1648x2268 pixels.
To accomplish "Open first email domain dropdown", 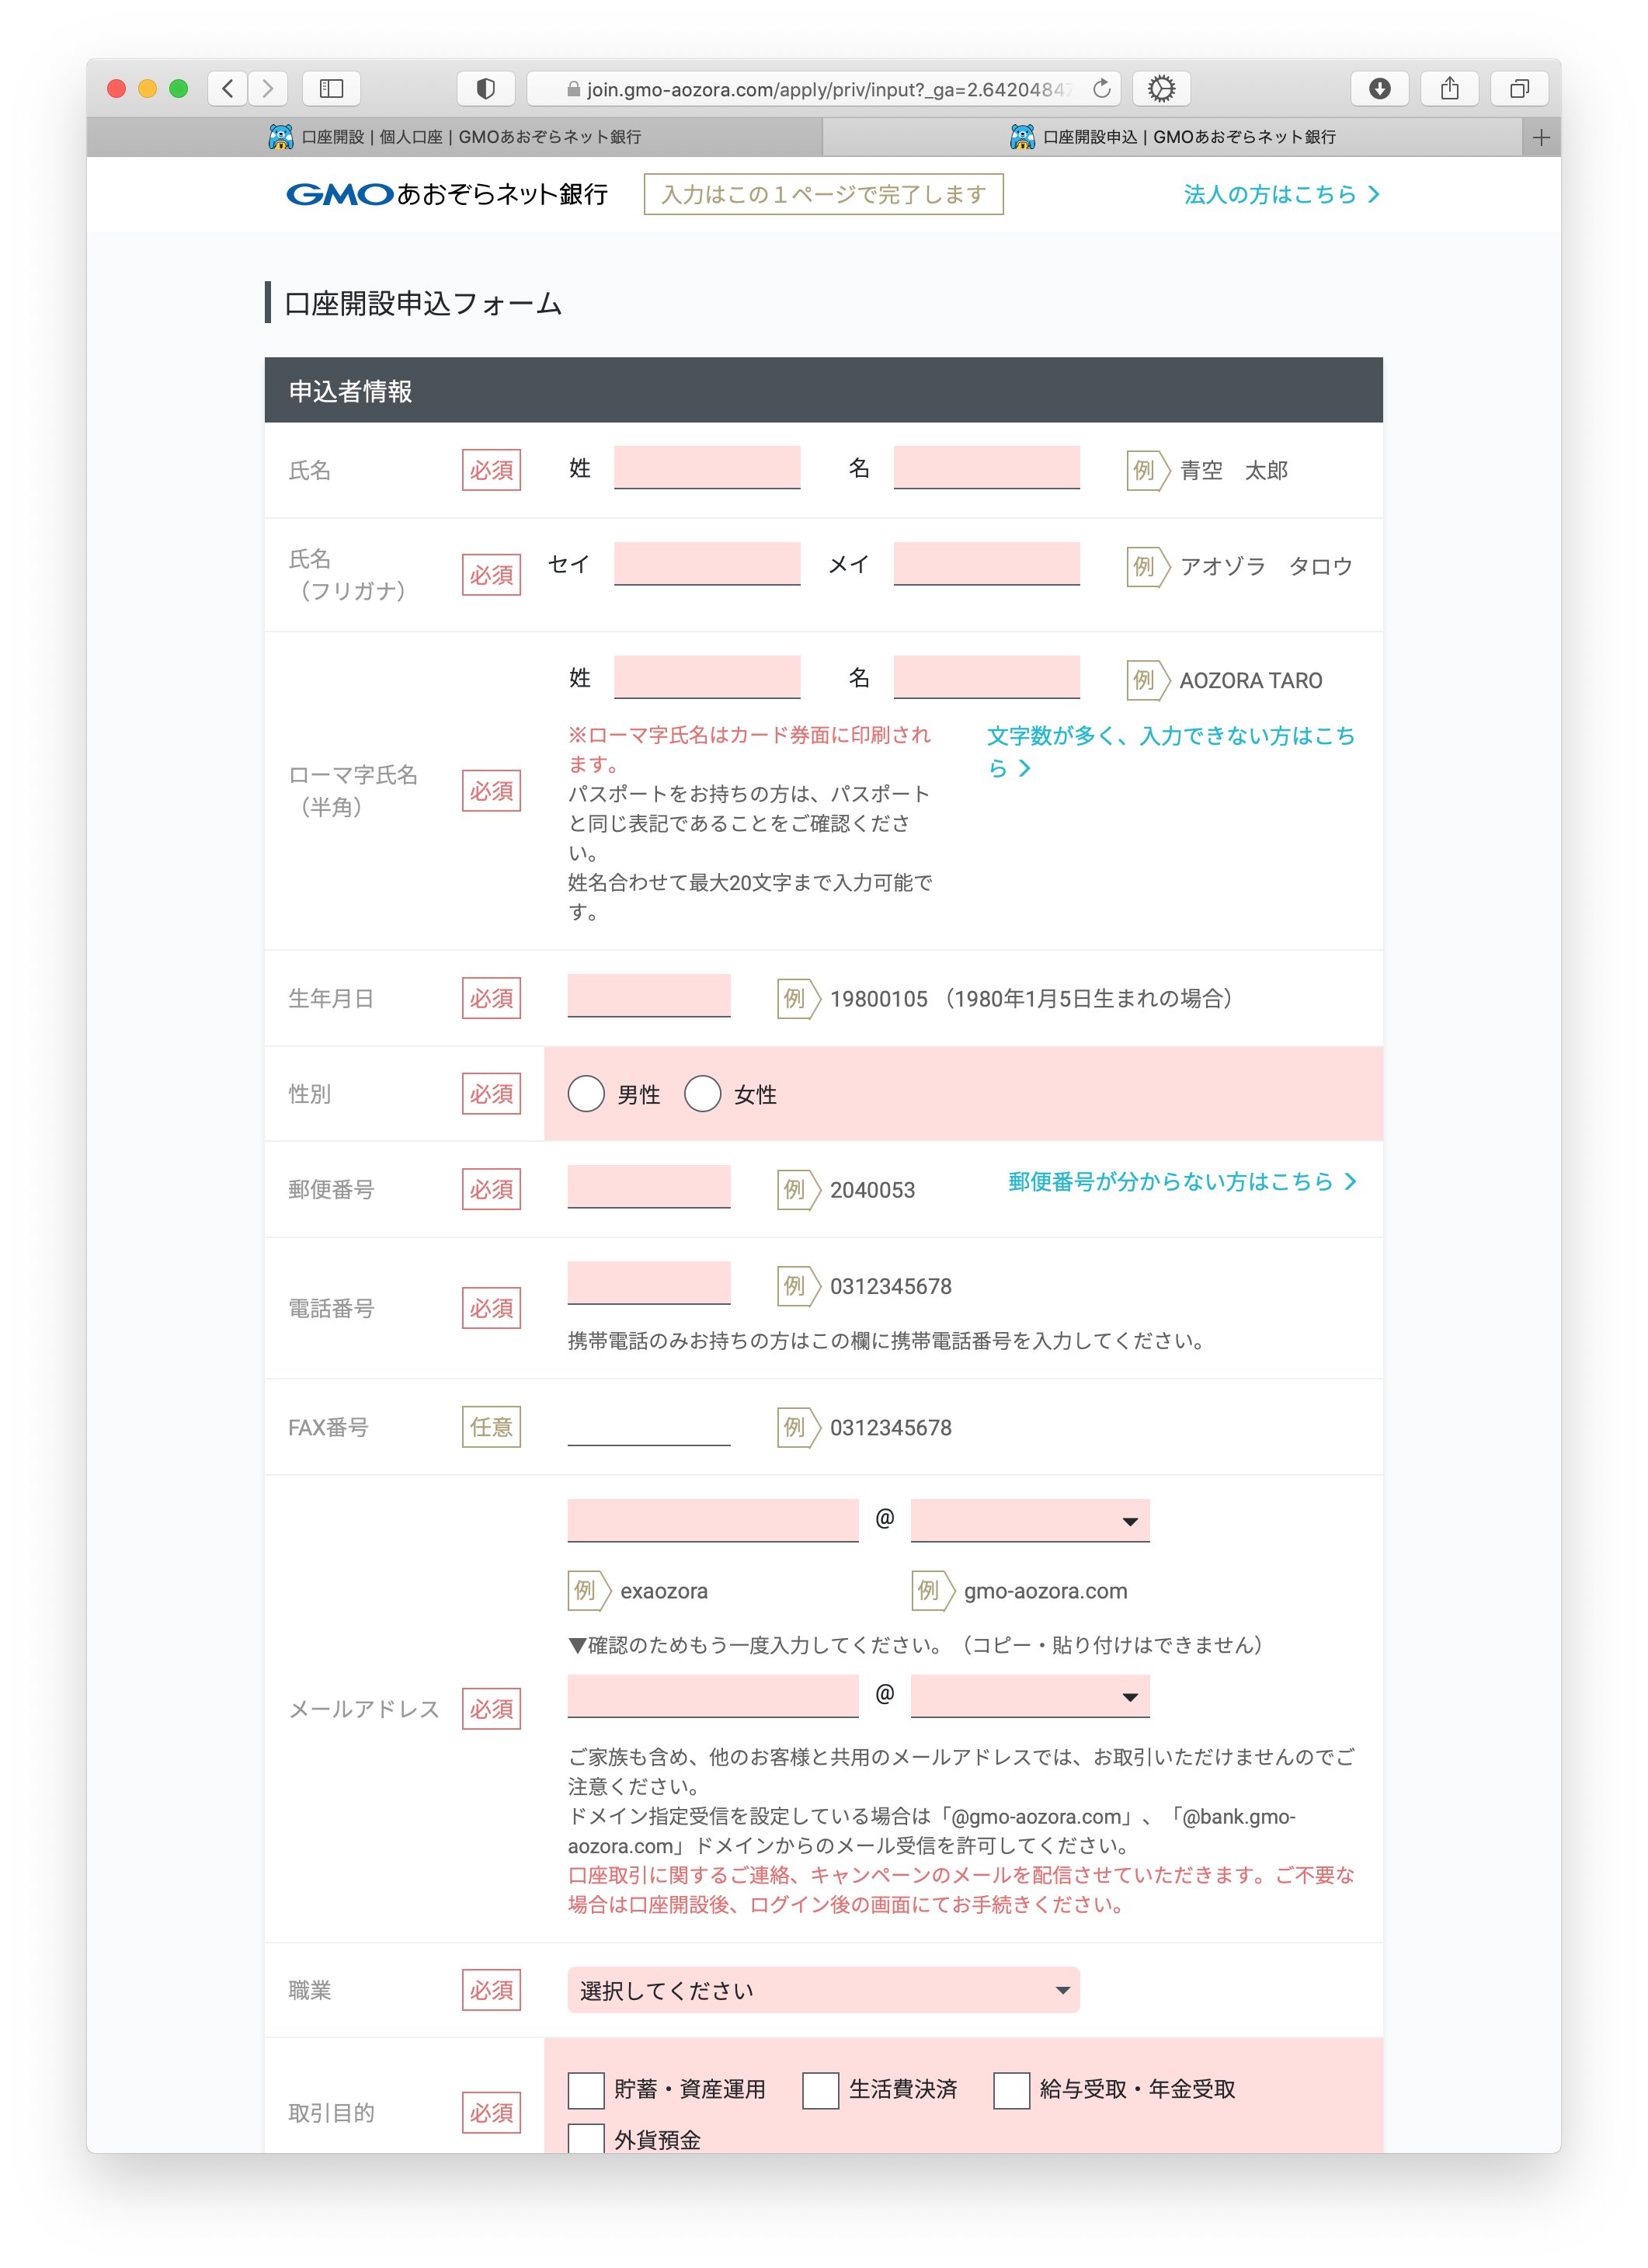I will pos(1030,1520).
